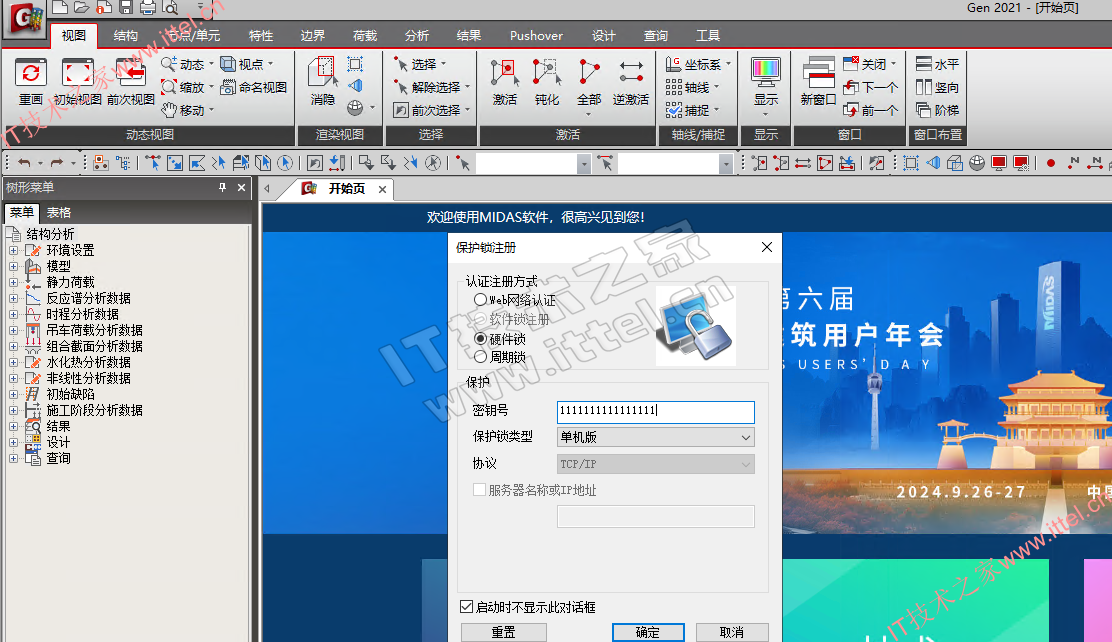
Task: Click the 密钥号 input field
Action: 655,411
